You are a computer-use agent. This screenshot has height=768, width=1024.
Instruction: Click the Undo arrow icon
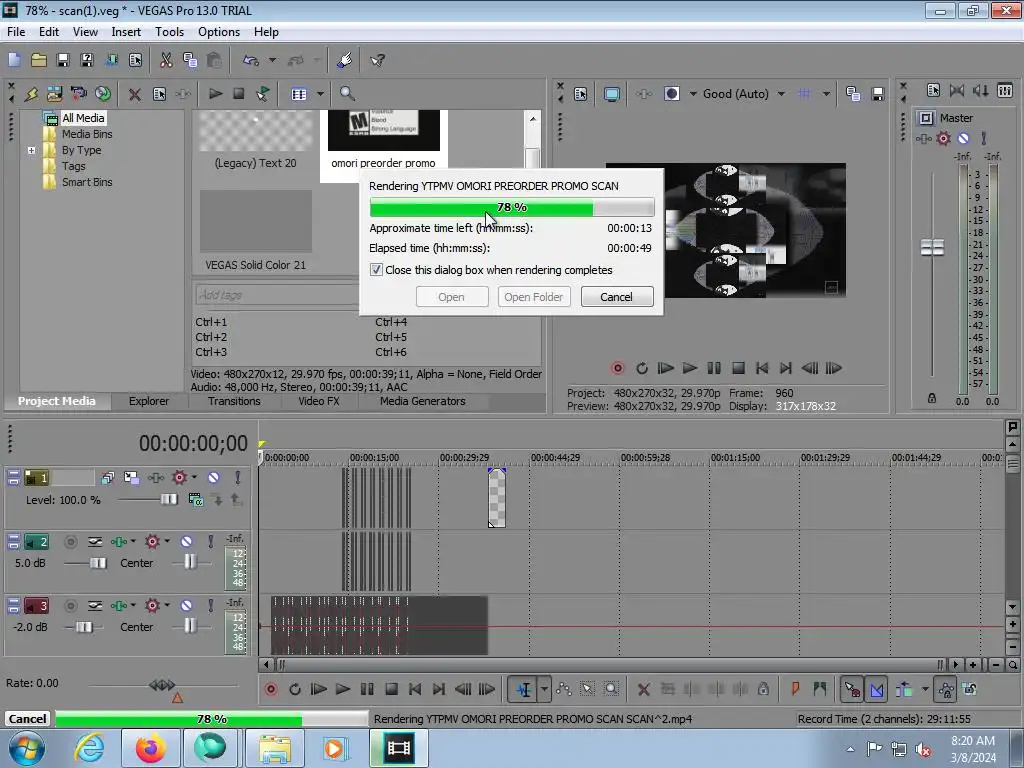[251, 60]
